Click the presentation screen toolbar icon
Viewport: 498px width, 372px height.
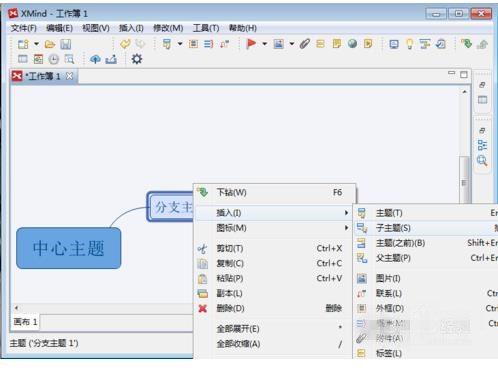coord(394,44)
